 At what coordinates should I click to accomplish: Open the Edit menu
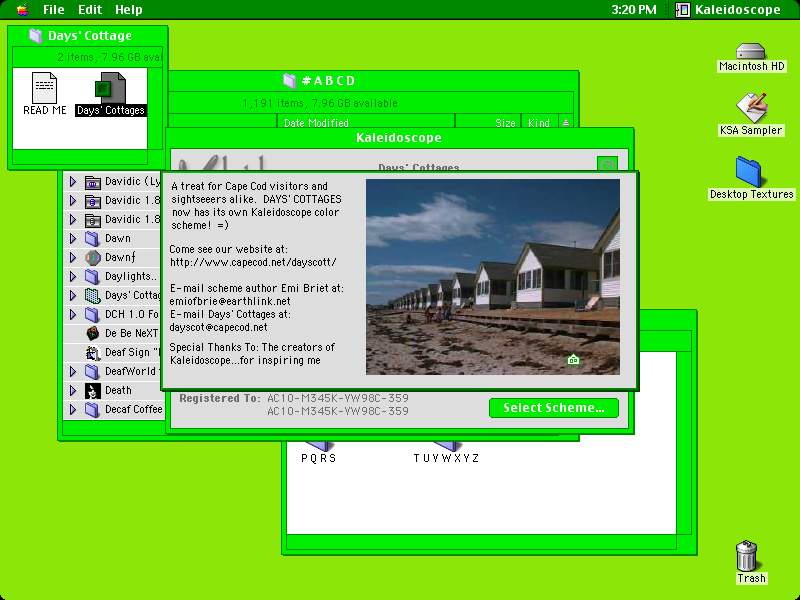click(90, 10)
